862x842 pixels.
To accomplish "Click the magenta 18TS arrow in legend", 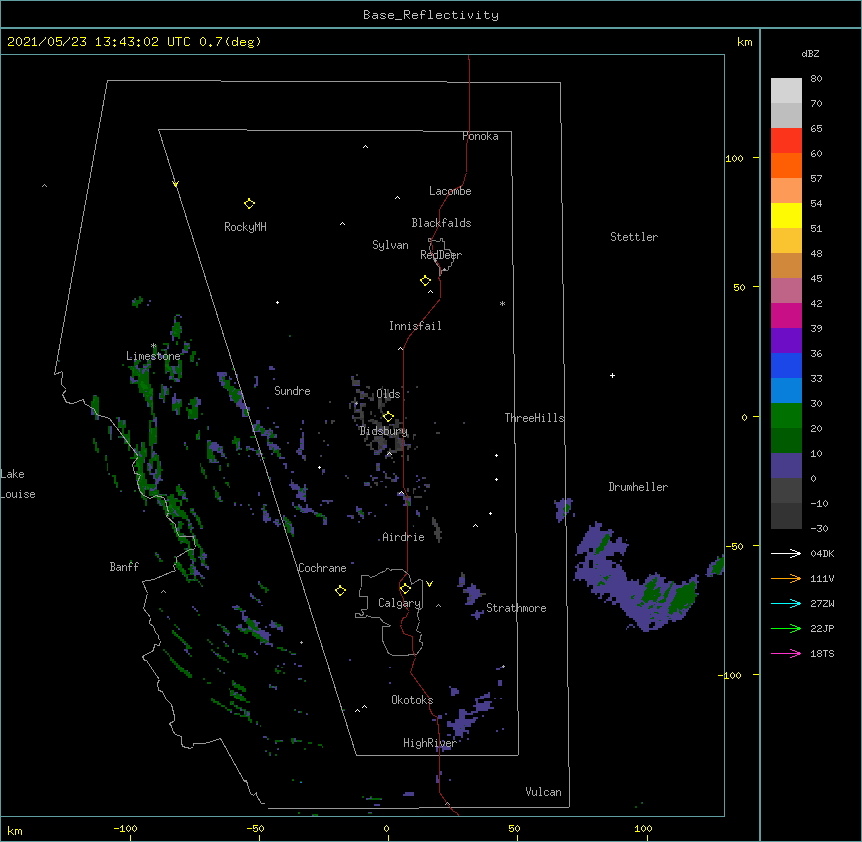I will [x=786, y=653].
